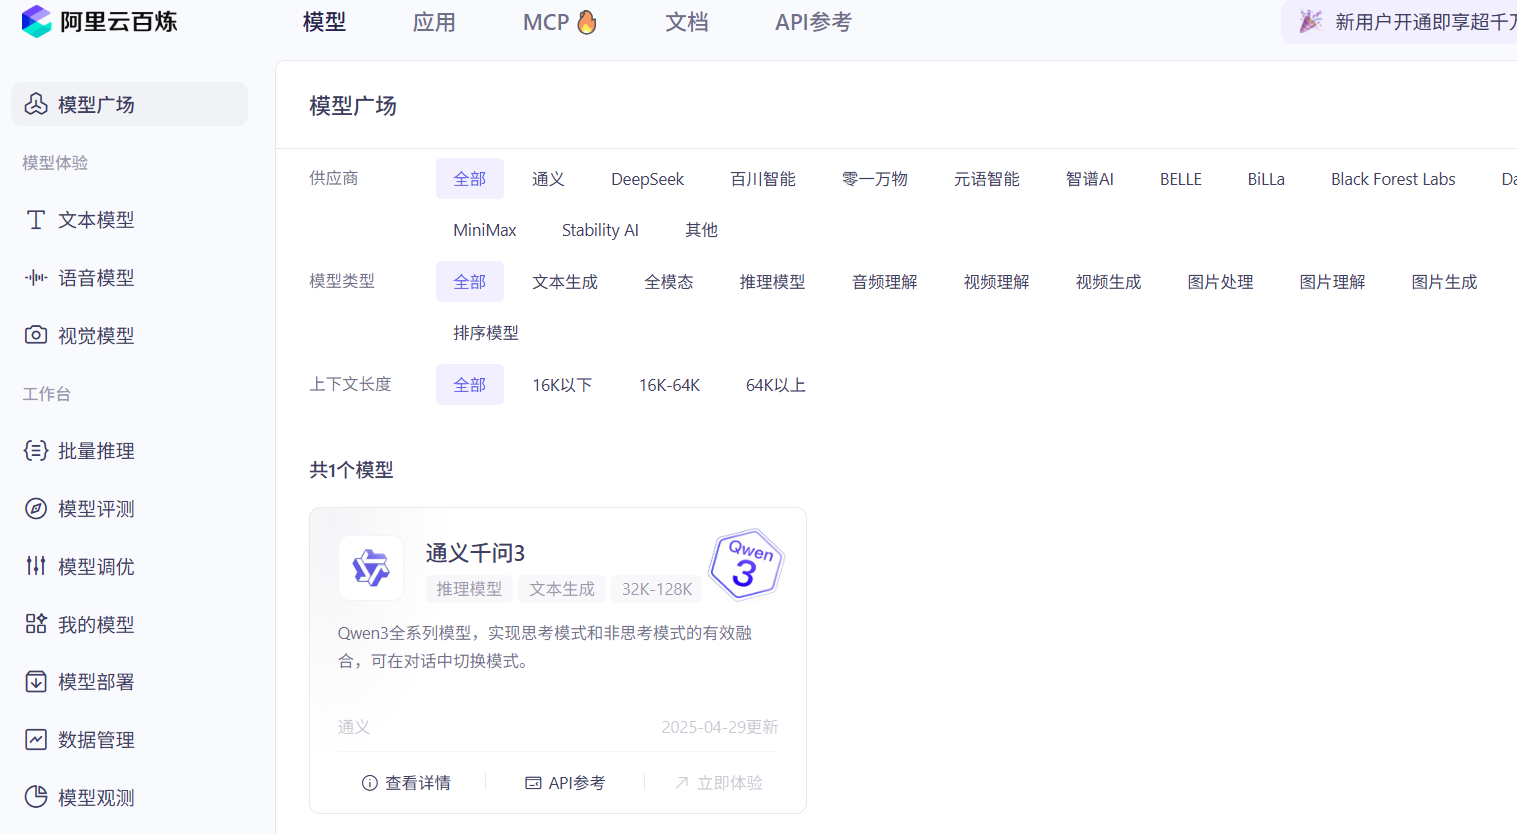This screenshot has height=834, width=1517.
Task: Click the 批量推理 icon
Action: coord(36,451)
